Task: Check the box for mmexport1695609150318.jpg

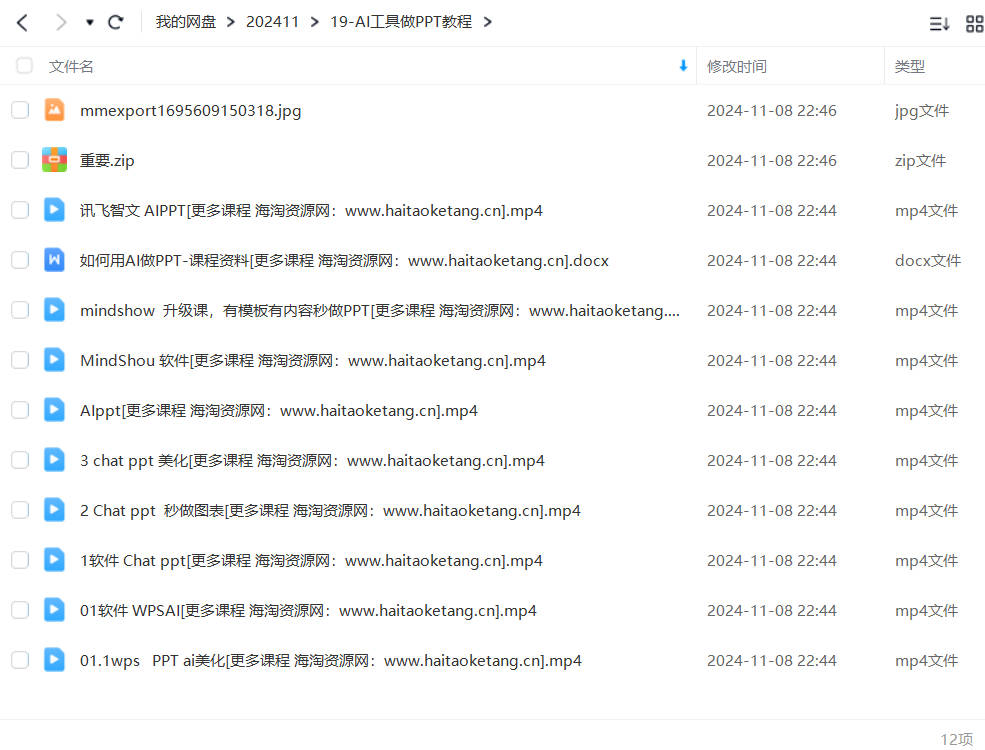Action: pos(20,110)
